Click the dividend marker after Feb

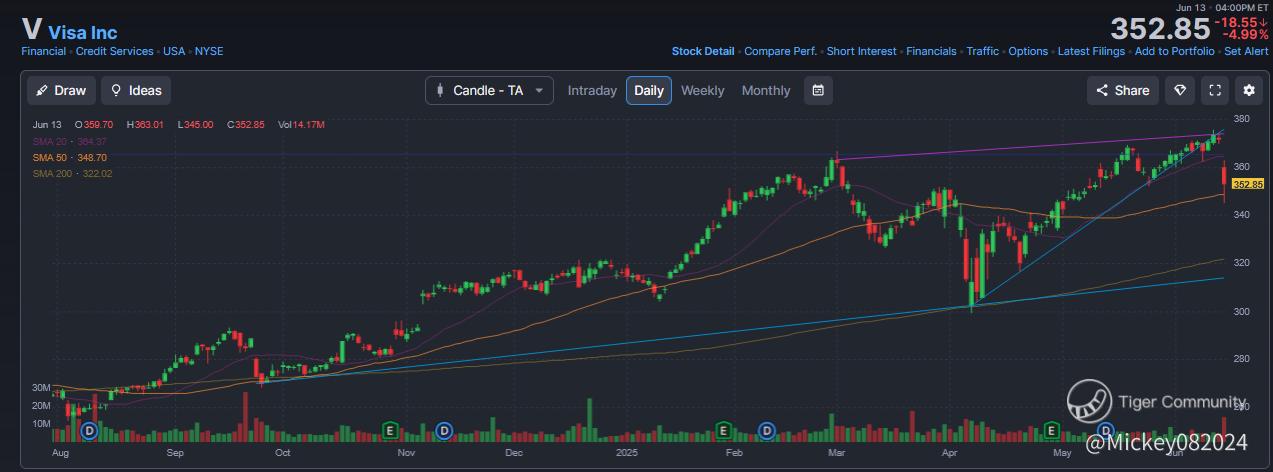(x=767, y=431)
